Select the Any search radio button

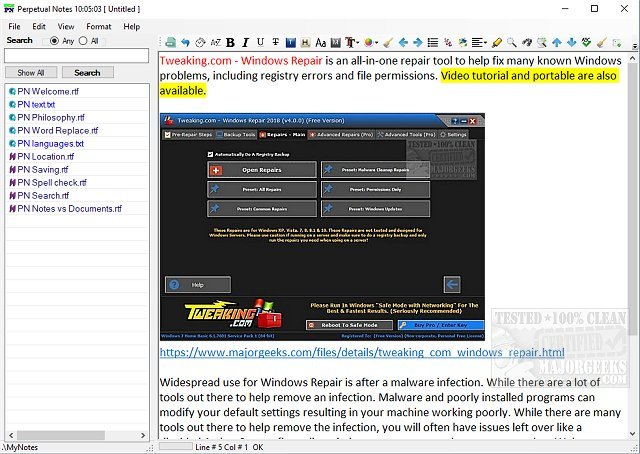(x=54, y=41)
